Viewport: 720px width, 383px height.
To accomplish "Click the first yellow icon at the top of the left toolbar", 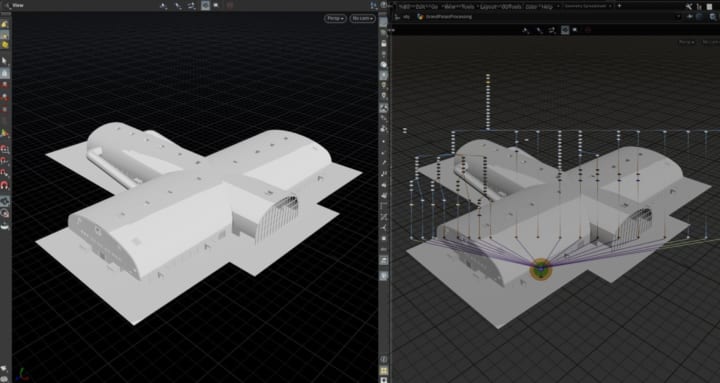I will pyautogui.click(x=5, y=24).
